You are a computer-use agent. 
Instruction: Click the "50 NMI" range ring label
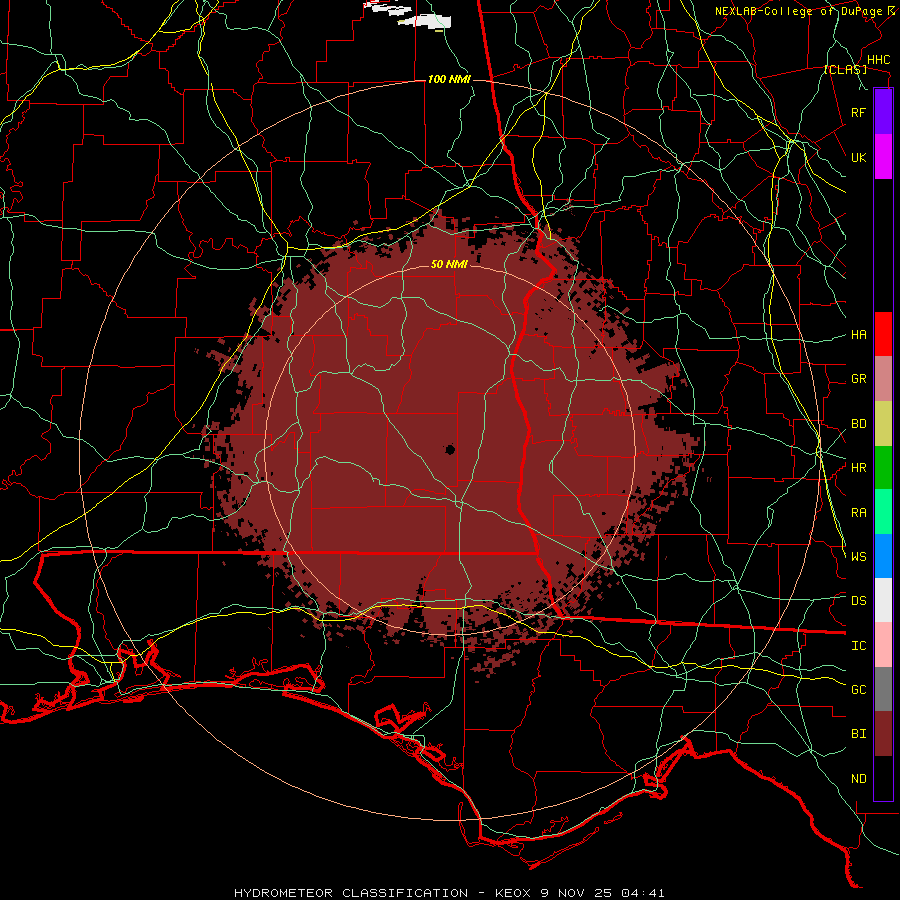pyautogui.click(x=449, y=264)
